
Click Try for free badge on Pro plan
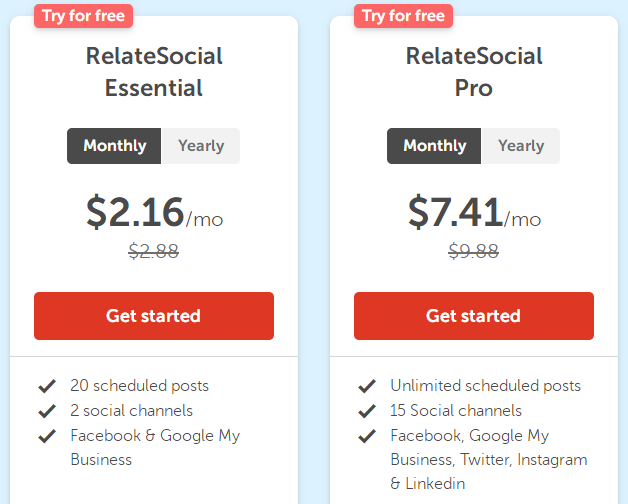(x=404, y=16)
